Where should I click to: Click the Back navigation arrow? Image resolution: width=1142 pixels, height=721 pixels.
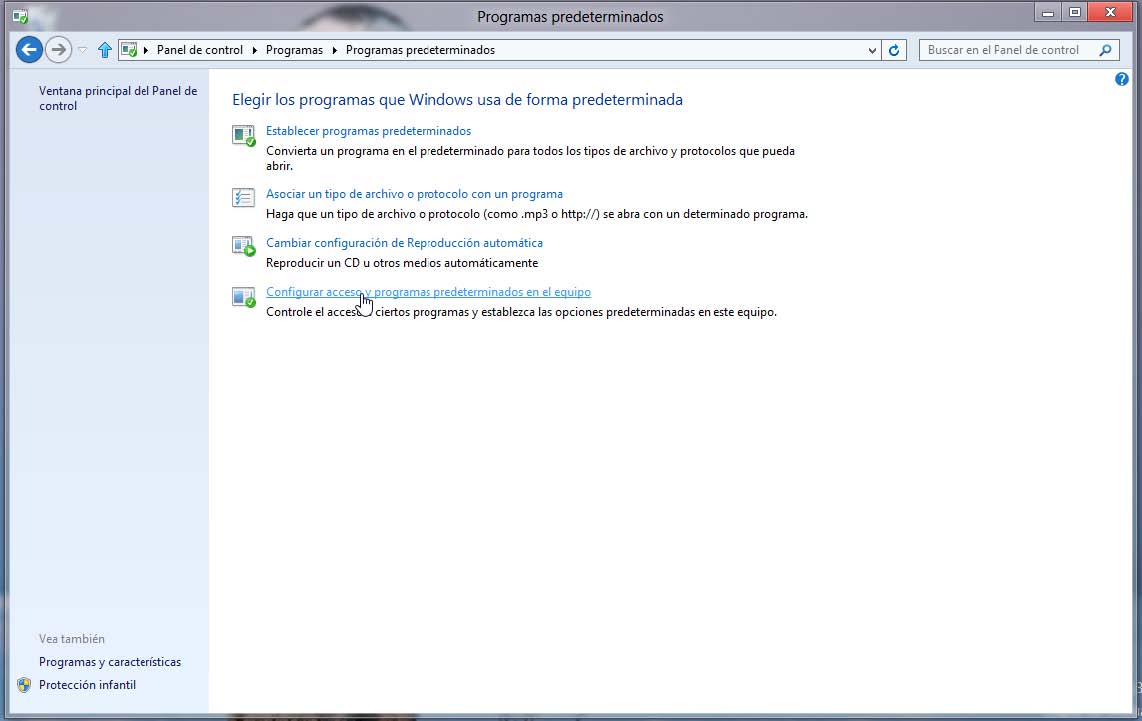(x=29, y=50)
